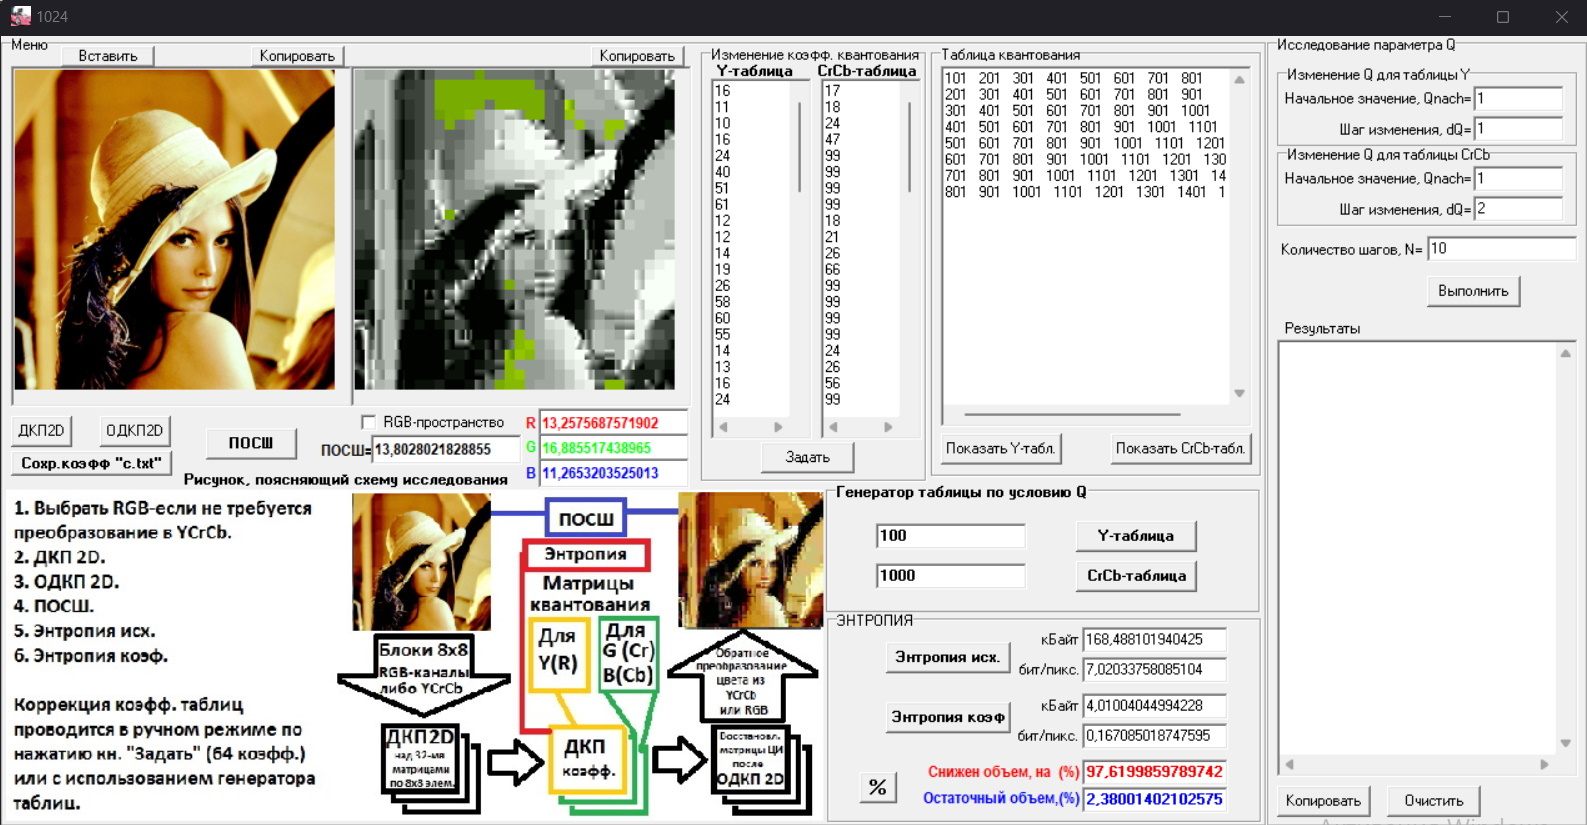Viewport: 1587px width, 825px height.
Task: Click the Qnach field for table CrCb
Action: point(1518,179)
